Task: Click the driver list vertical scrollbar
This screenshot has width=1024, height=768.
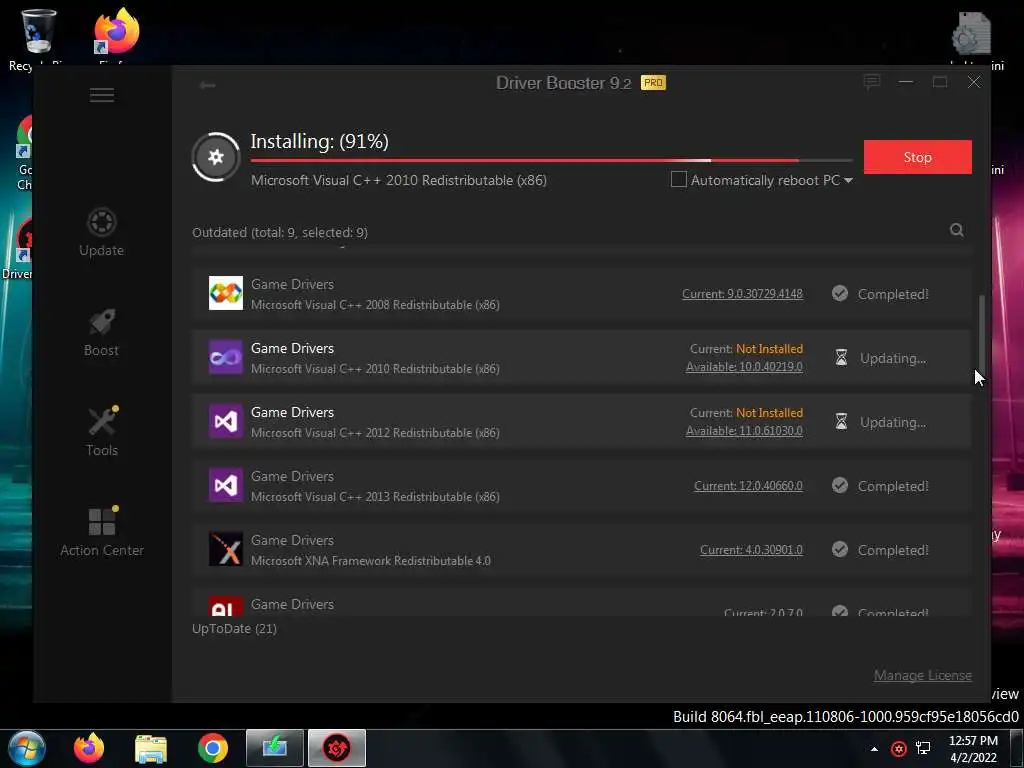Action: 982,333
